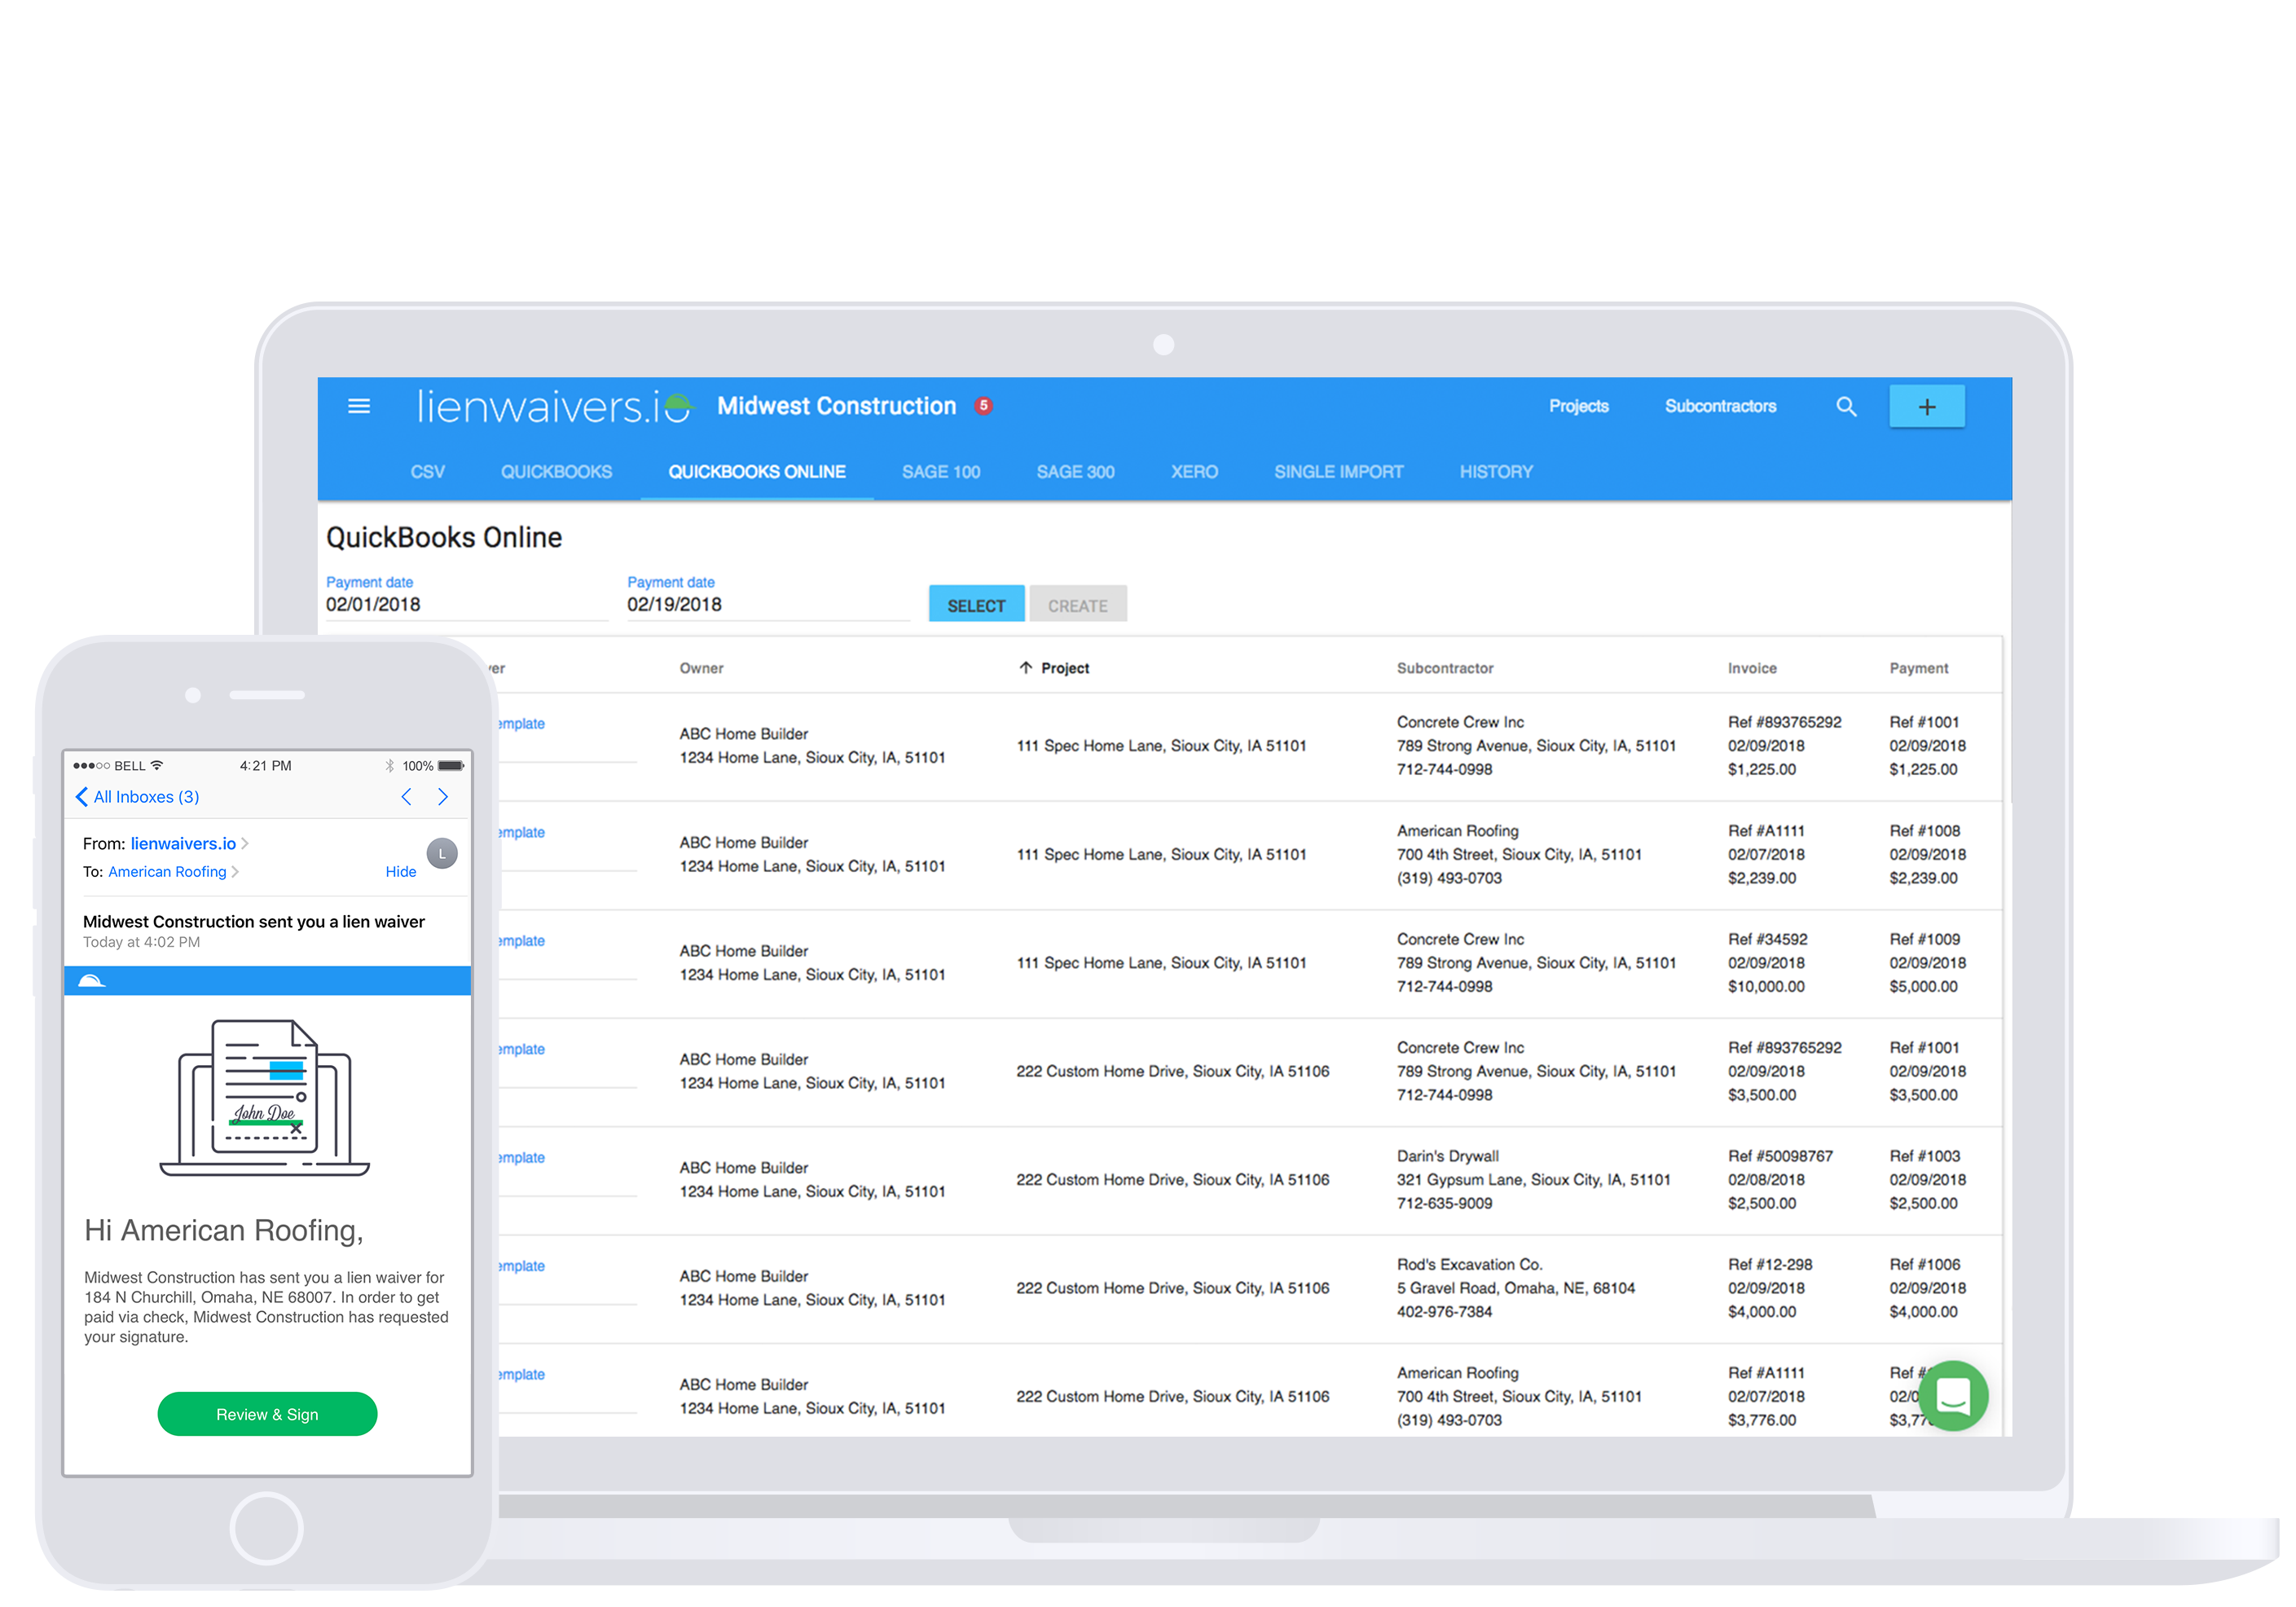The image size is (2296, 1607).
Task: Click the plus add button
Action: (x=1926, y=407)
